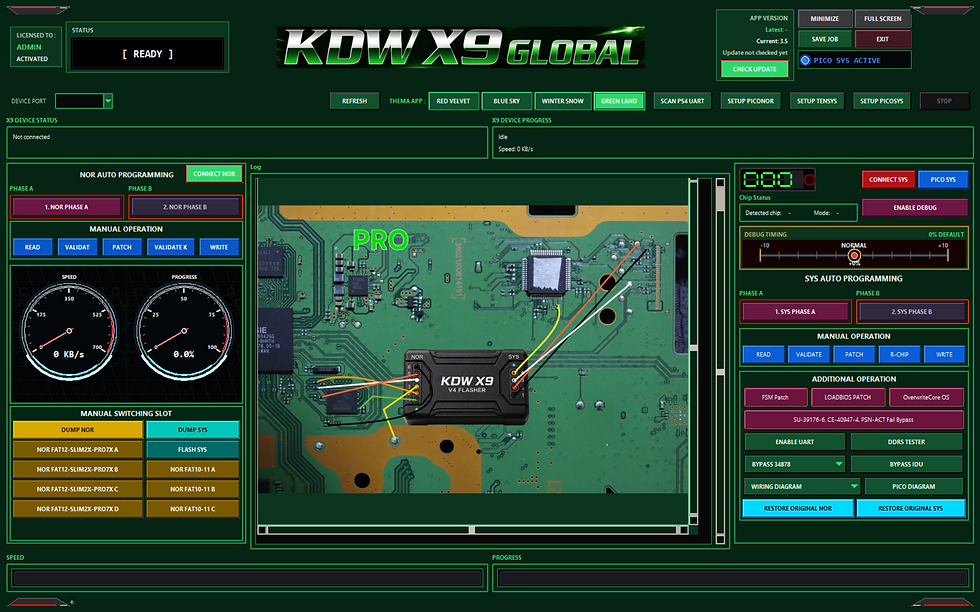Run 2. SYS Phase B

[911, 311]
